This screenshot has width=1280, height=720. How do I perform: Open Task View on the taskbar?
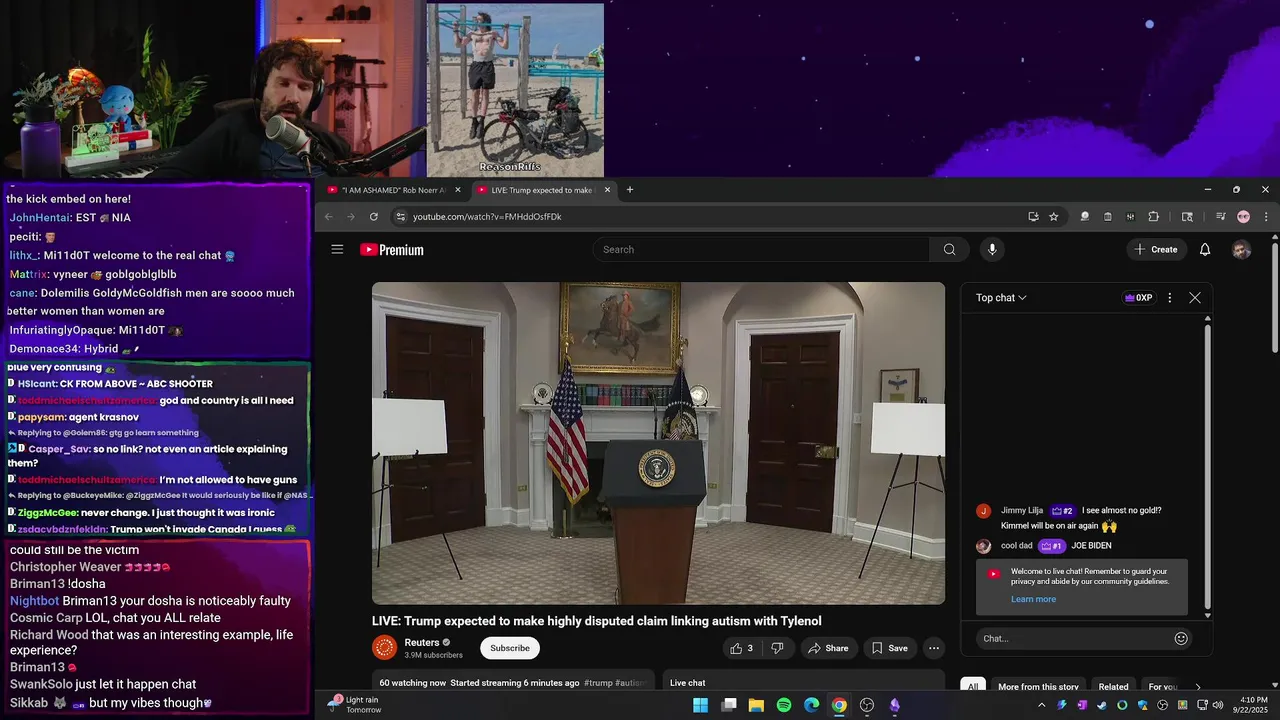coord(729,705)
